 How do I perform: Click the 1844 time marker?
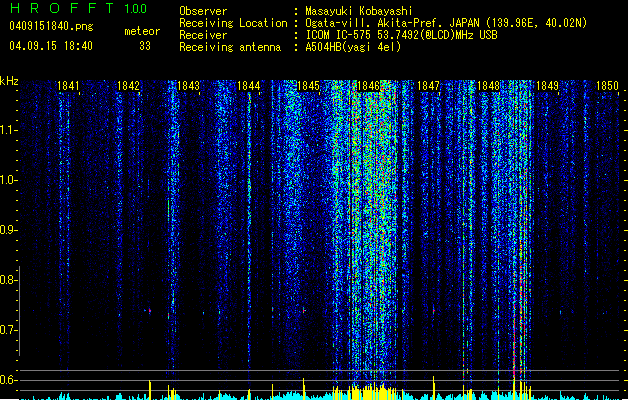(248, 86)
